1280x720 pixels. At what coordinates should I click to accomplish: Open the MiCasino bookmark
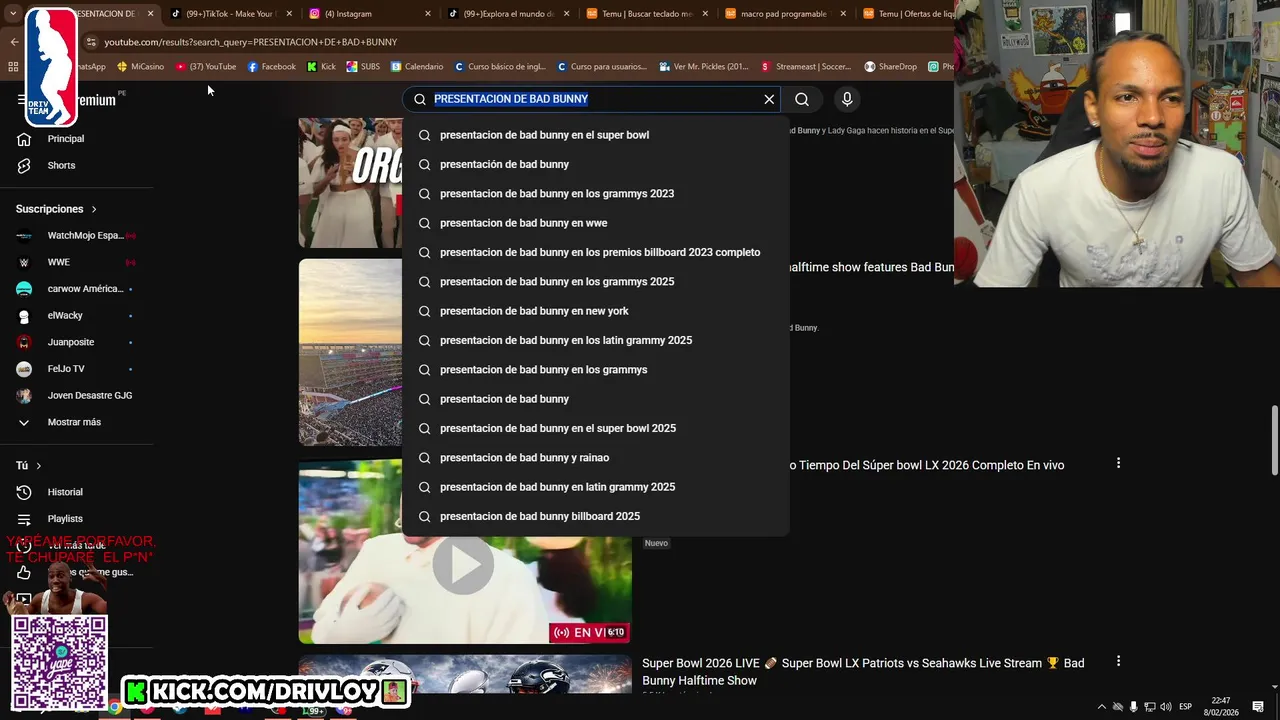coord(140,67)
